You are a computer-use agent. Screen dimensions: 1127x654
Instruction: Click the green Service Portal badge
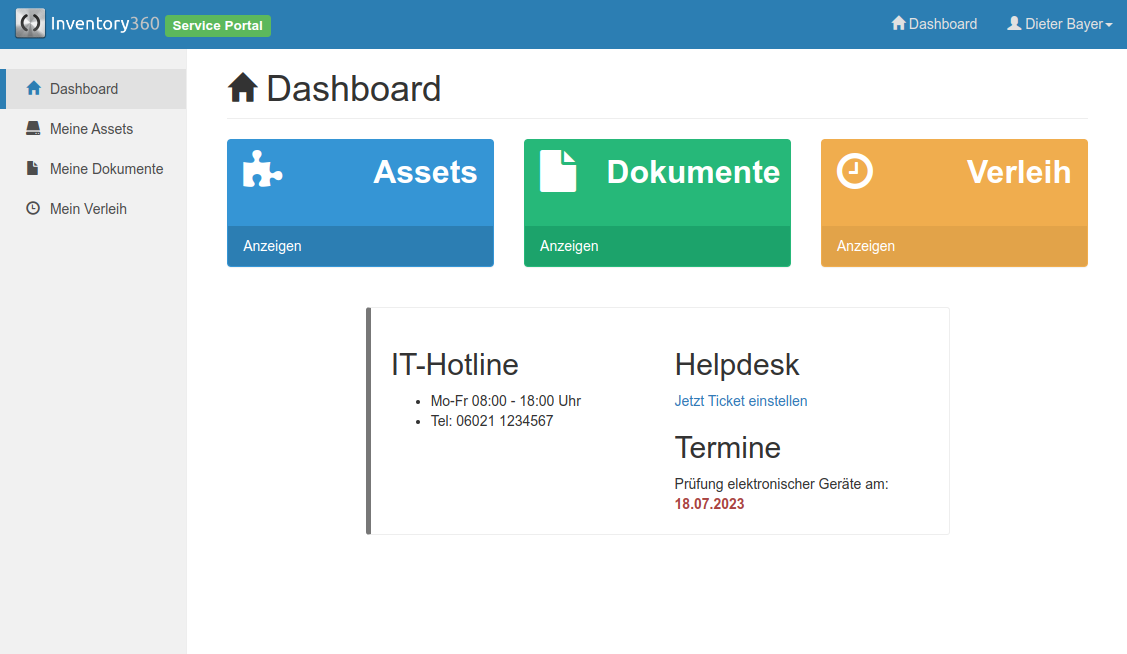(217, 26)
